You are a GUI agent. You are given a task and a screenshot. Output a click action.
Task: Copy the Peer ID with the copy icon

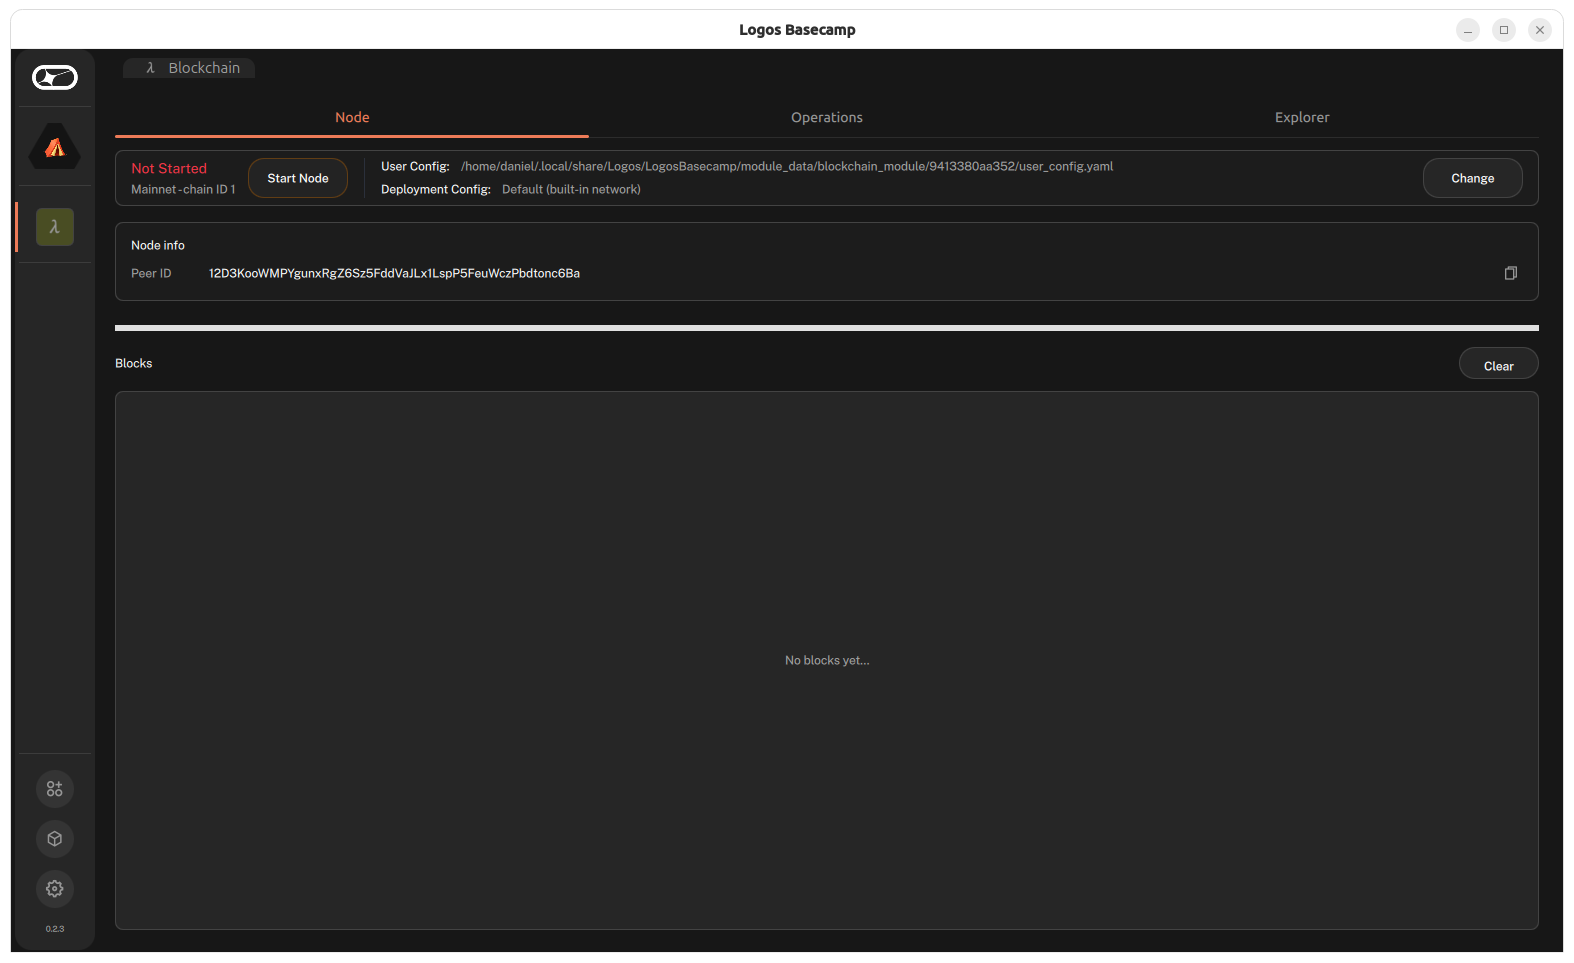click(1511, 273)
